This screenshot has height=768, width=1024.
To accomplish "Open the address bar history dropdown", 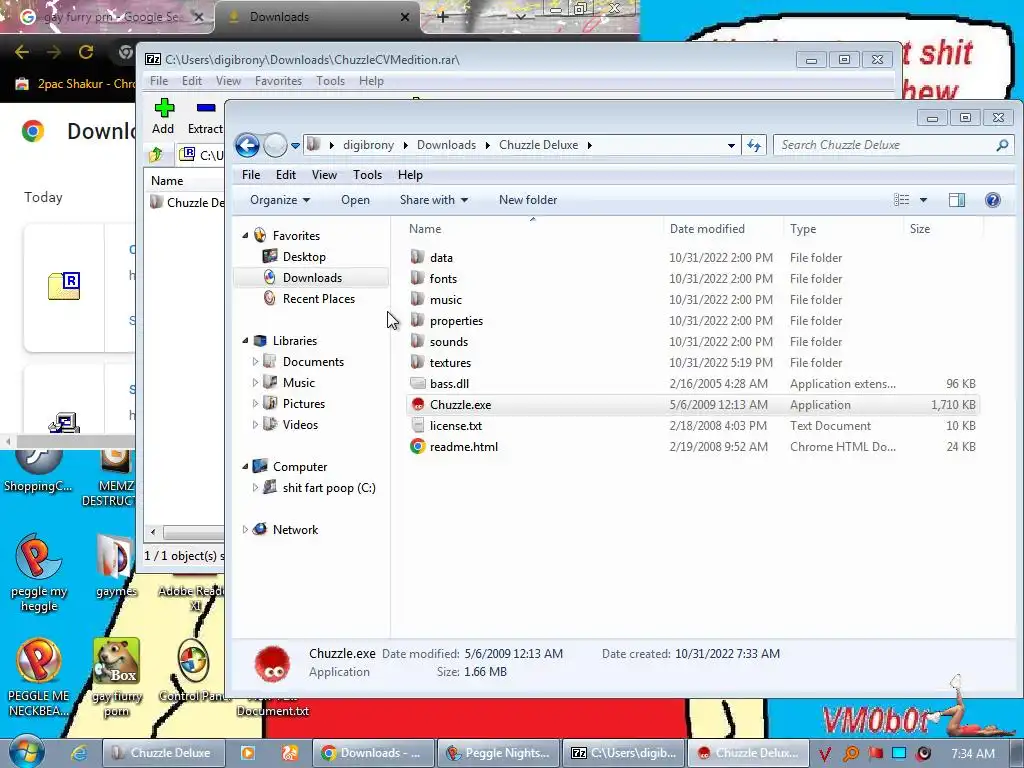I will (x=731, y=146).
